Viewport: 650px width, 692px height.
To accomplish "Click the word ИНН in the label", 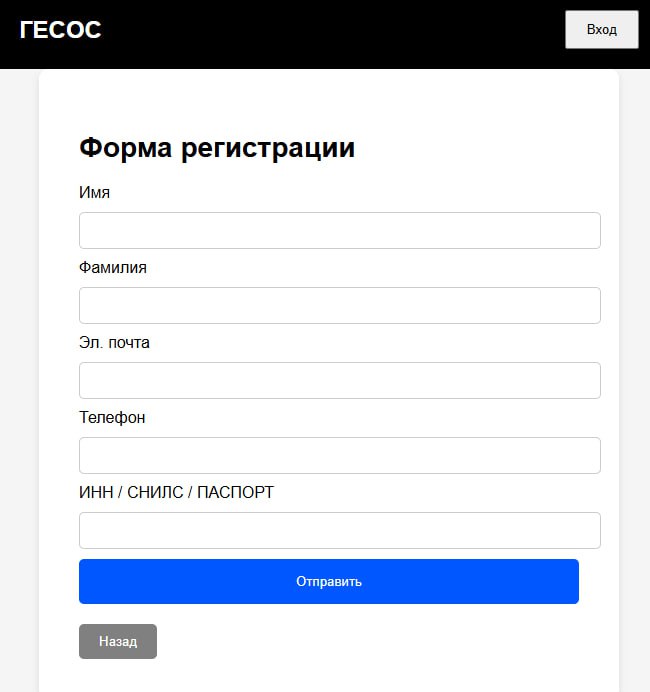I will coord(96,492).
